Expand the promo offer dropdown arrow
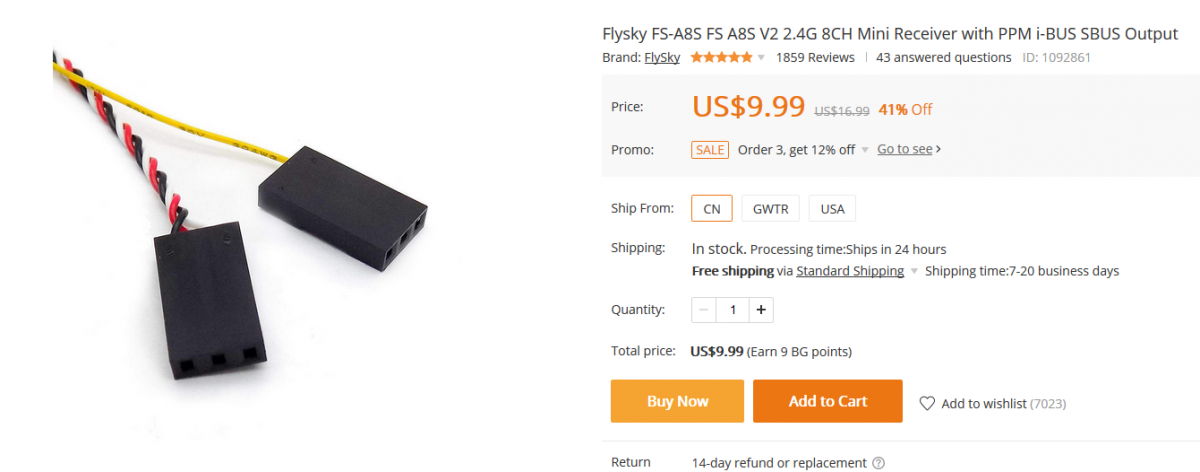Screen dimensions: 1200x472 click(865, 150)
